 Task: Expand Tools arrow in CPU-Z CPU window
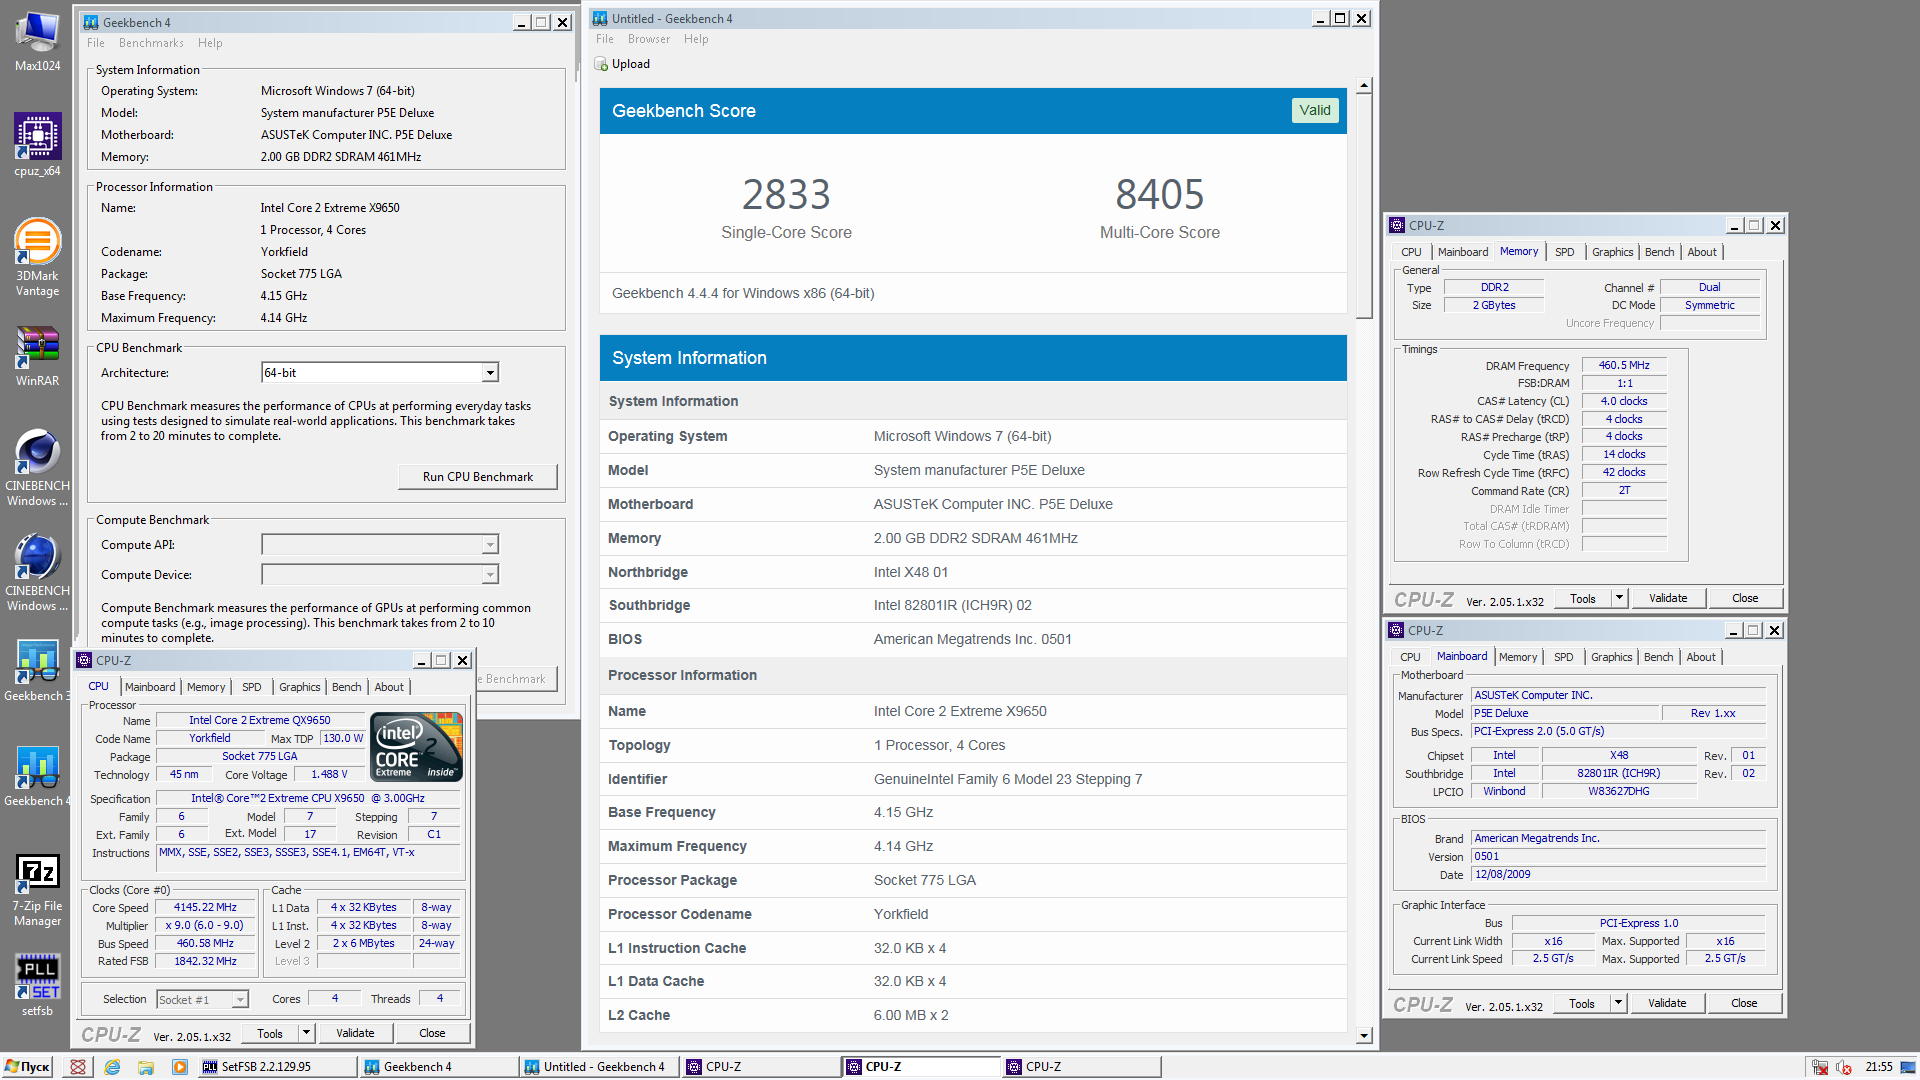(307, 1033)
